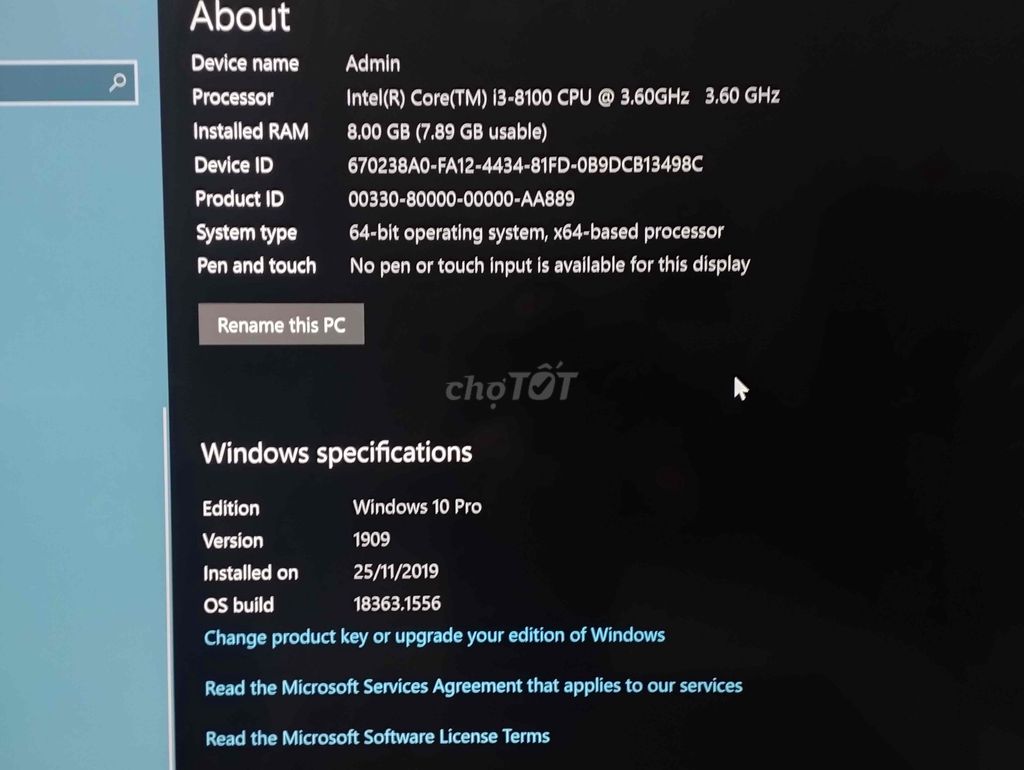
Task: Click the search magnifier icon
Action: (x=118, y=82)
